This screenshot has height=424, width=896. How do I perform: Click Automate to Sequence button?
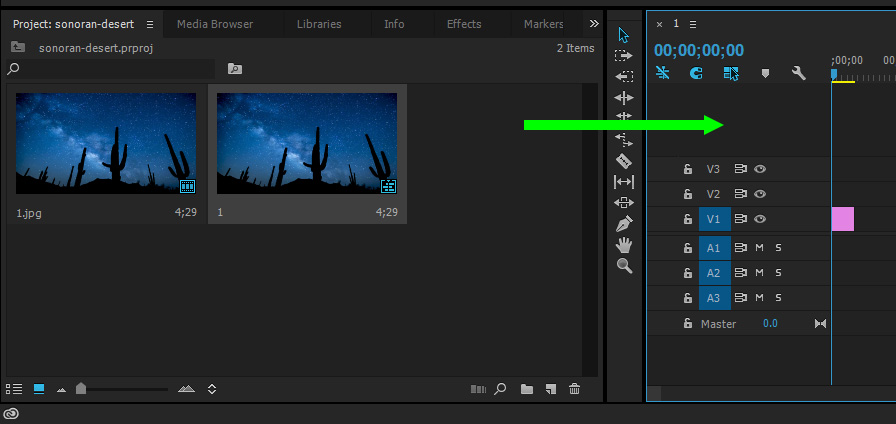[478, 389]
